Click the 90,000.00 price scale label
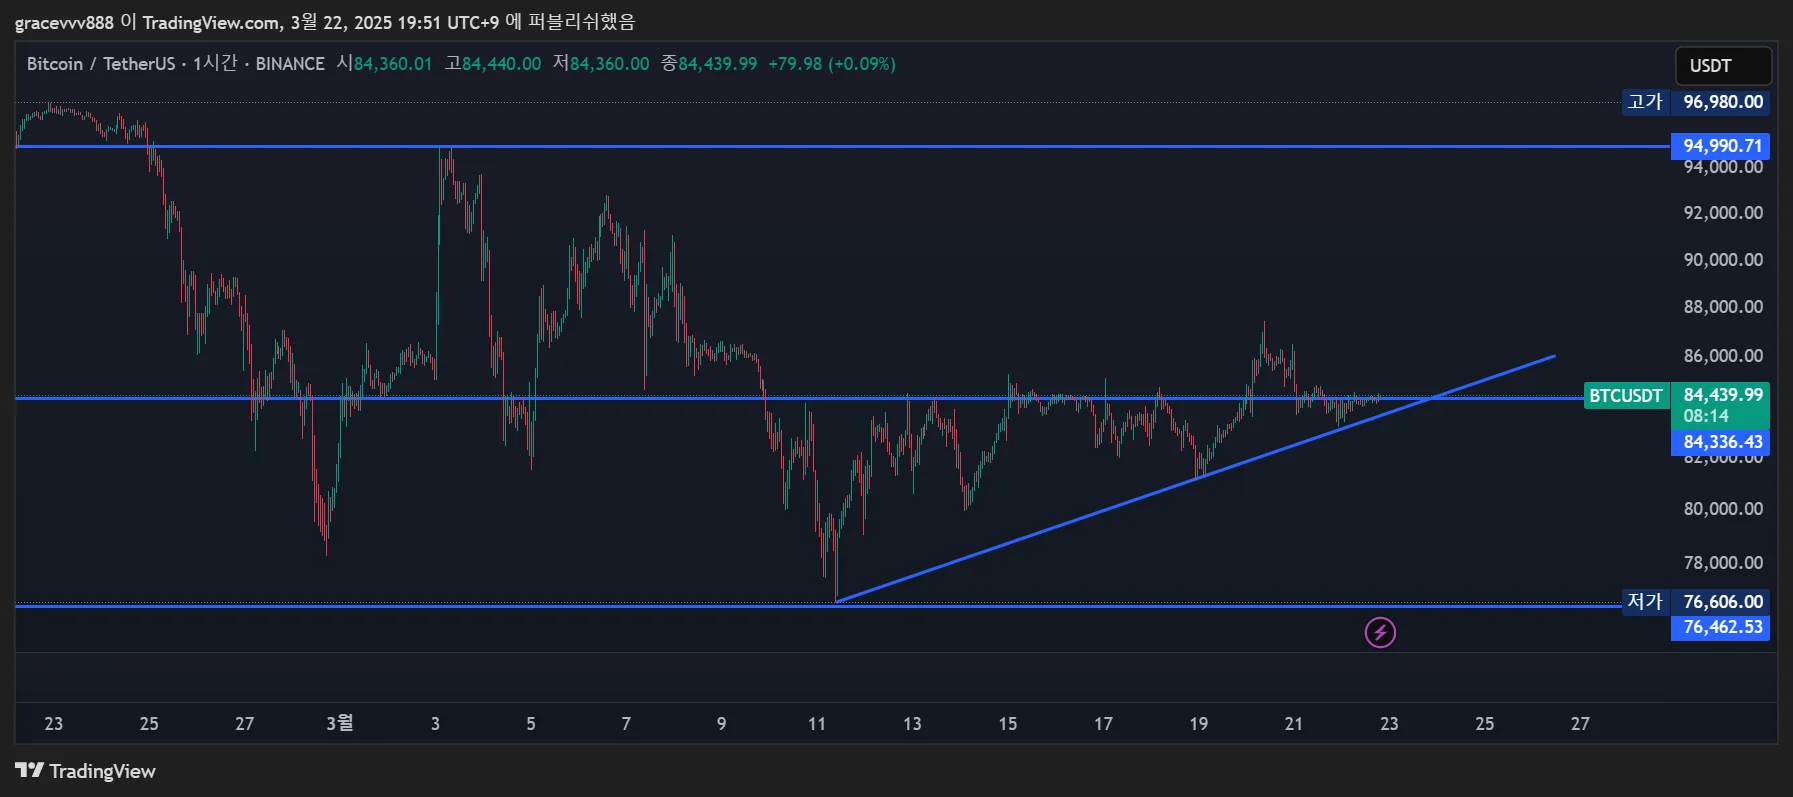The image size is (1793, 797). [x=1723, y=260]
